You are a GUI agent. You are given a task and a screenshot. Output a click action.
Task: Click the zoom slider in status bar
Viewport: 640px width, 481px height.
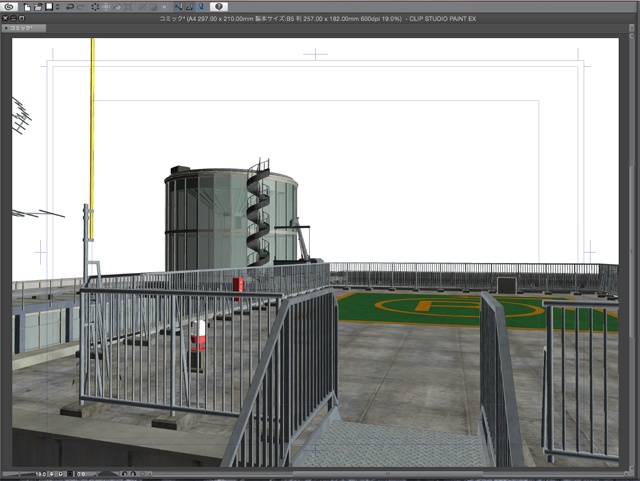(x=18, y=474)
